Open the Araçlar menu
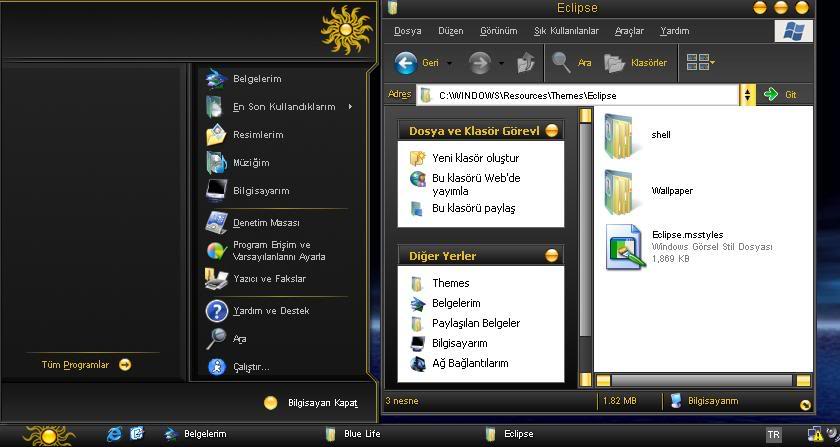 tap(629, 31)
